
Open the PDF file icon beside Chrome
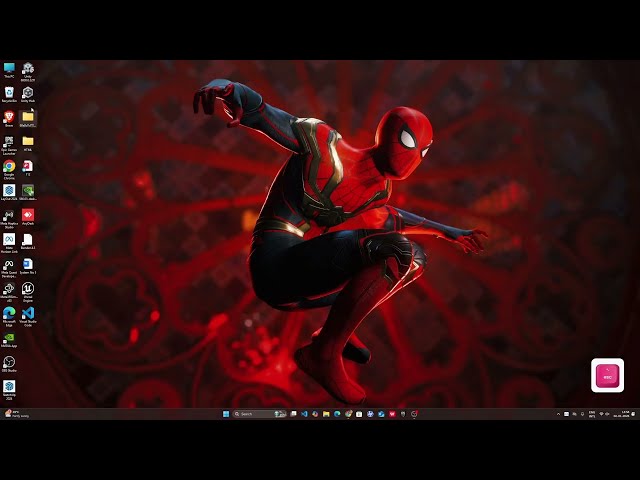[28, 168]
